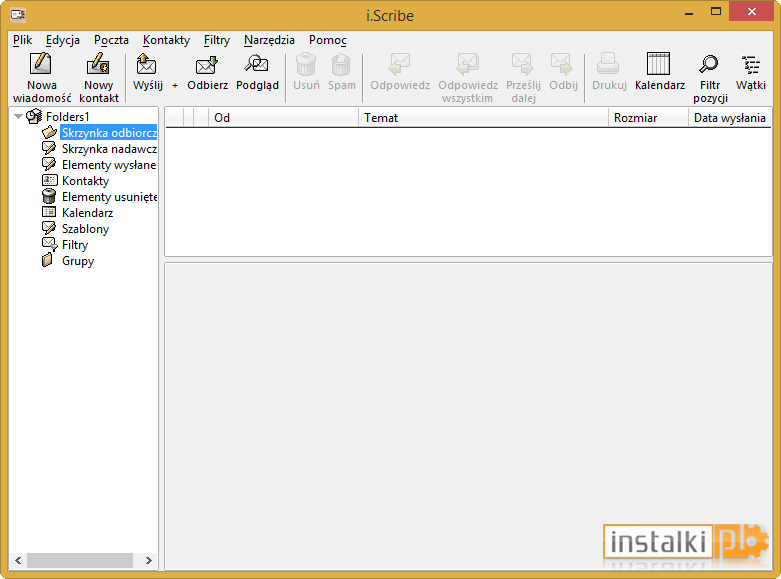This screenshot has height=579, width=781.
Task: Send mail using the Wyślij icon
Action: point(147,72)
